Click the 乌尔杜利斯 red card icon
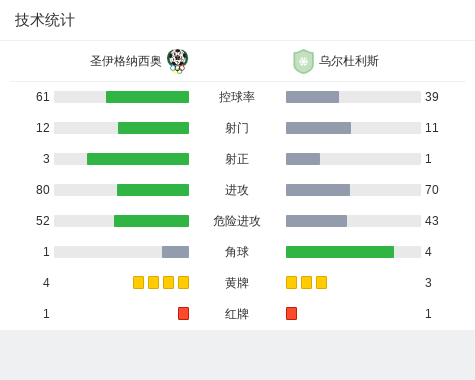Viewport: 475px width, 380px height. pos(291,314)
